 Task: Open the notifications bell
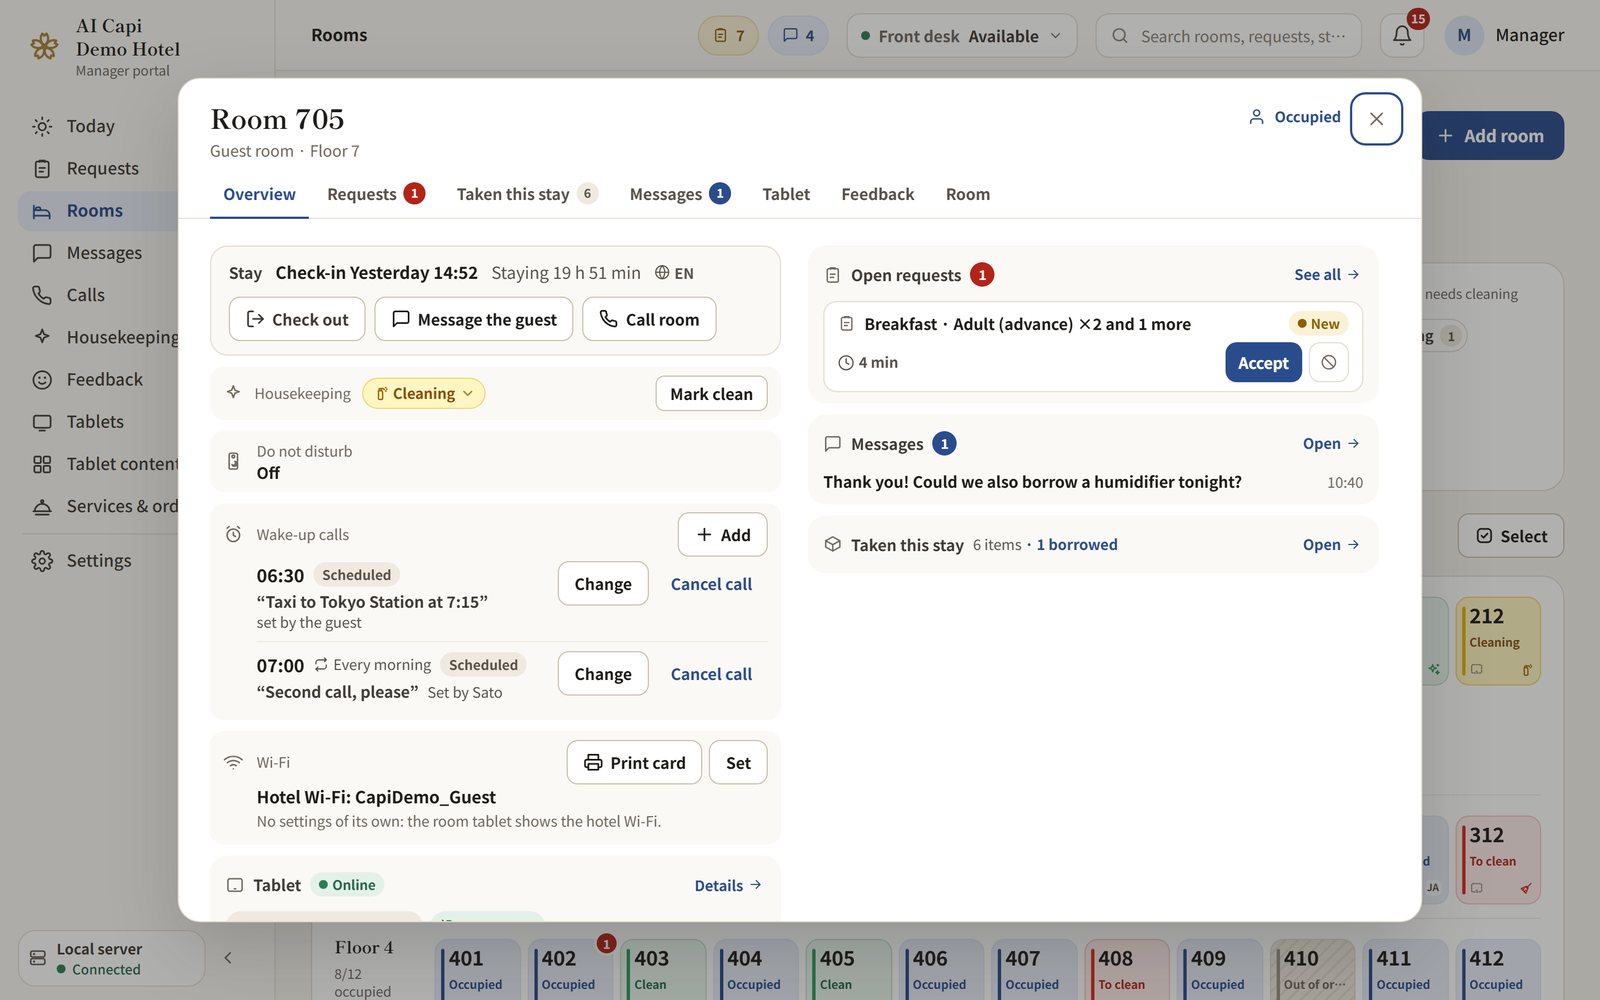tap(1402, 36)
